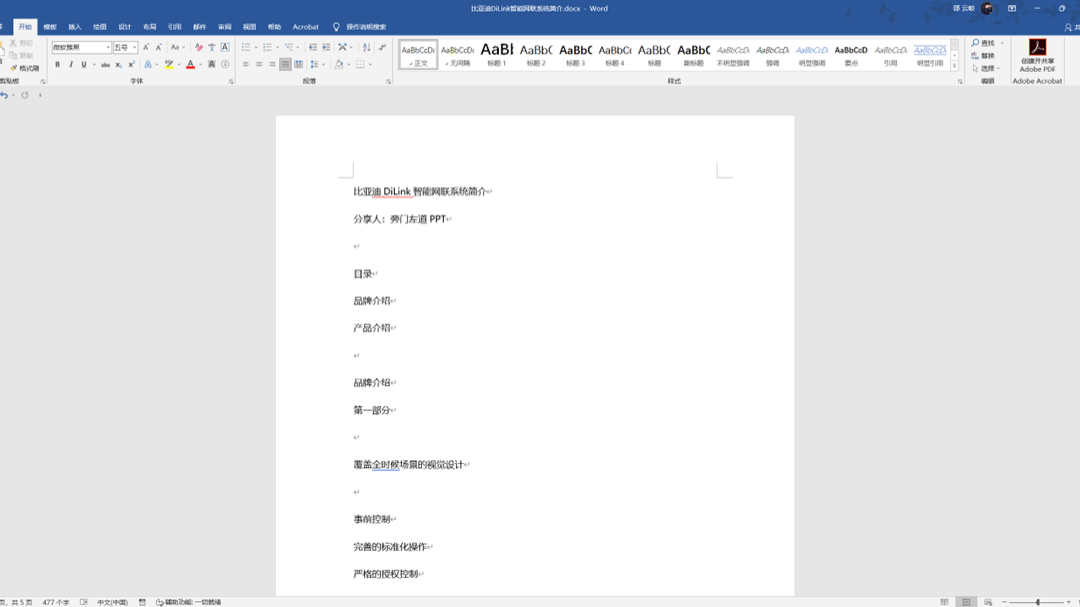
Task: Click the undo arrow in quick access toolbar
Action: click(x=5, y=95)
